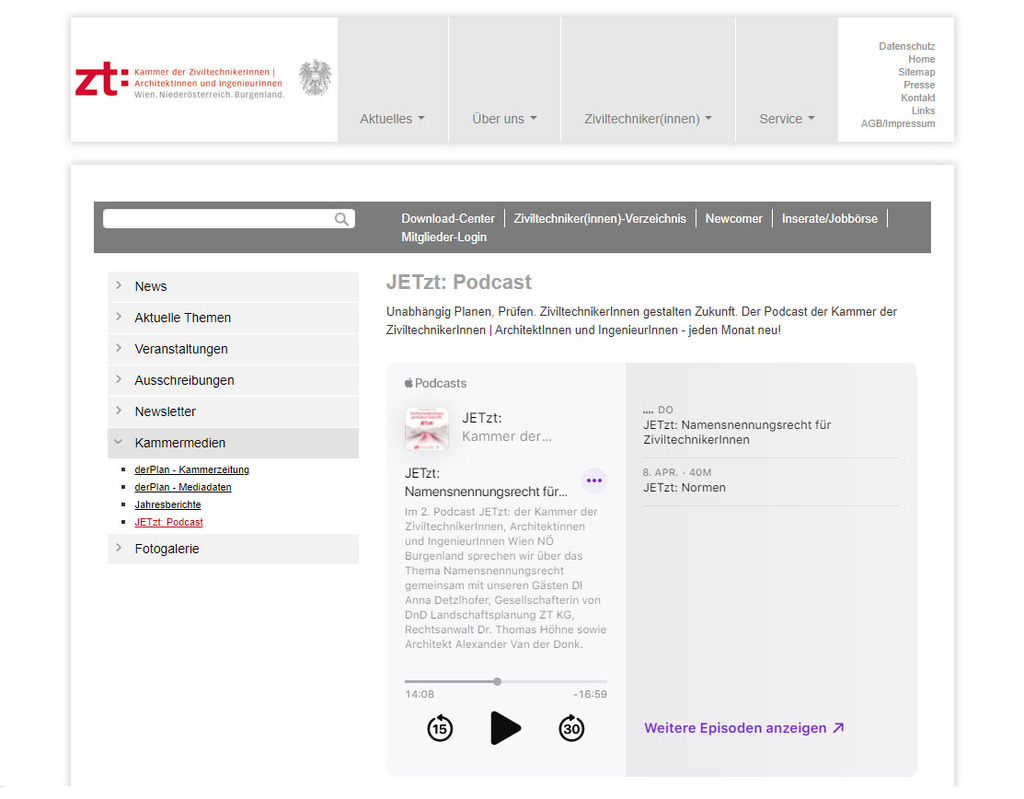Open derPlan - Kammerzeitung link
This screenshot has height=799, width=1024.
pyautogui.click(x=191, y=470)
